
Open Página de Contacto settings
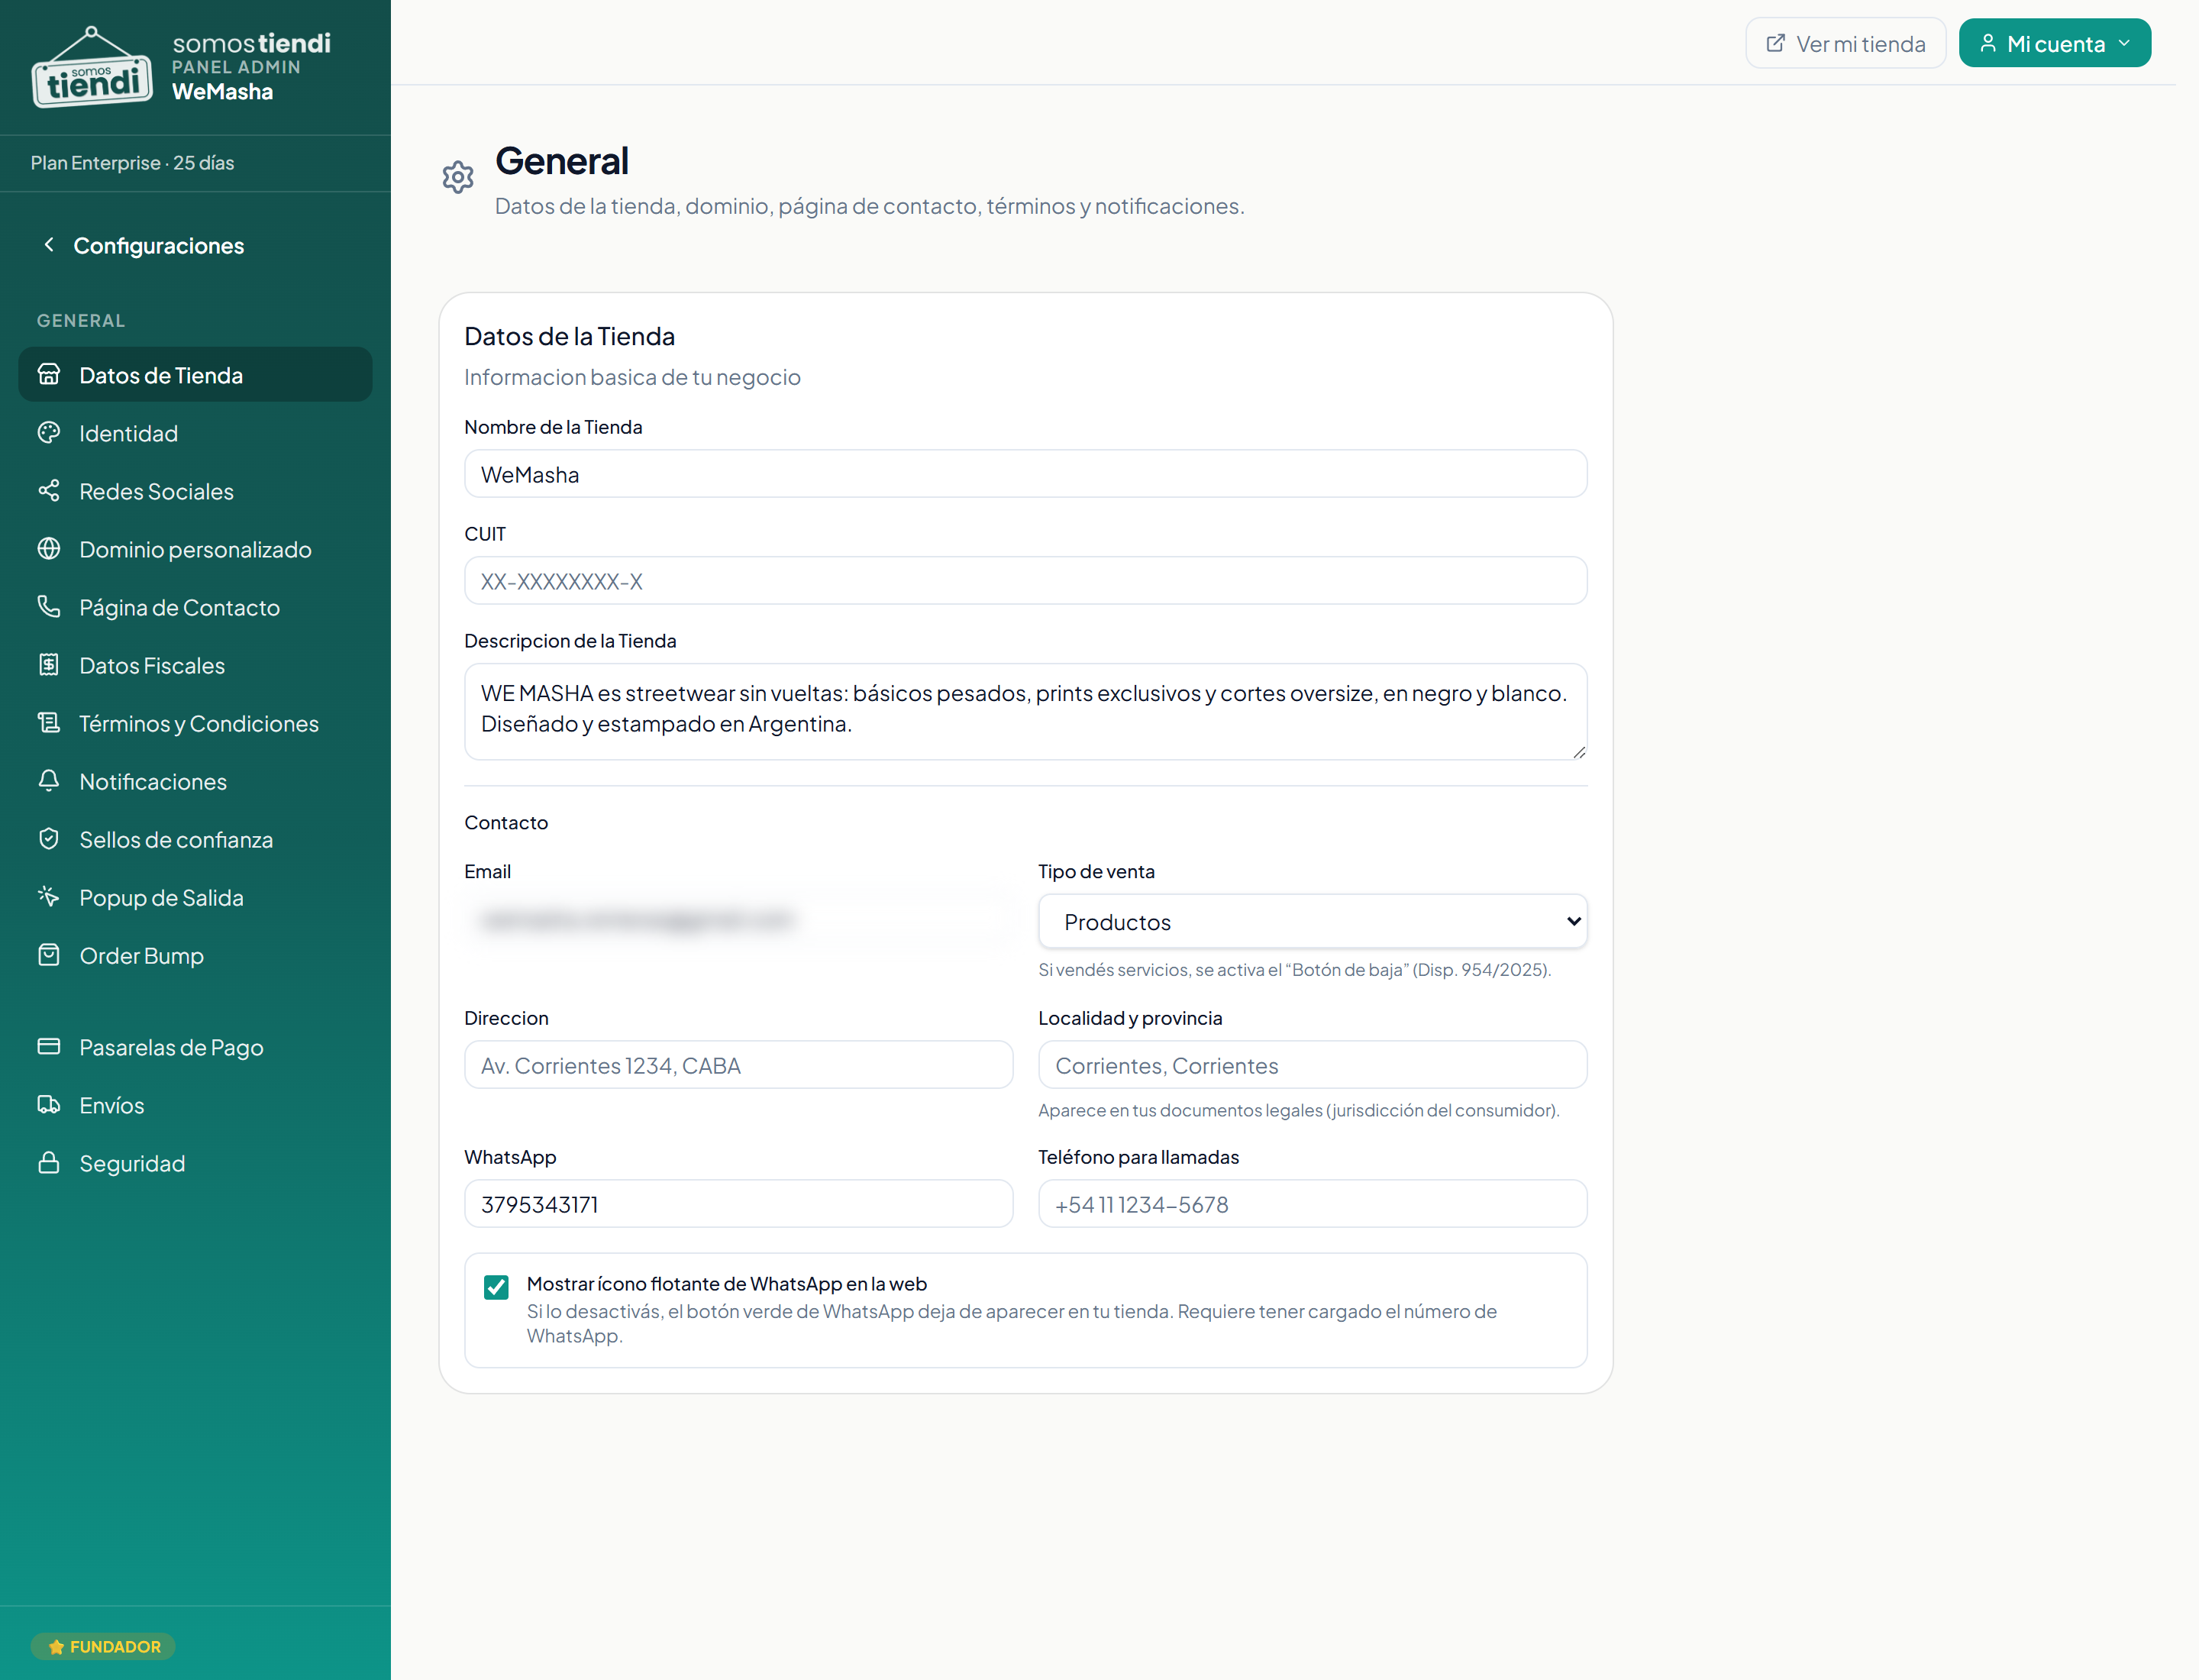tap(196, 606)
